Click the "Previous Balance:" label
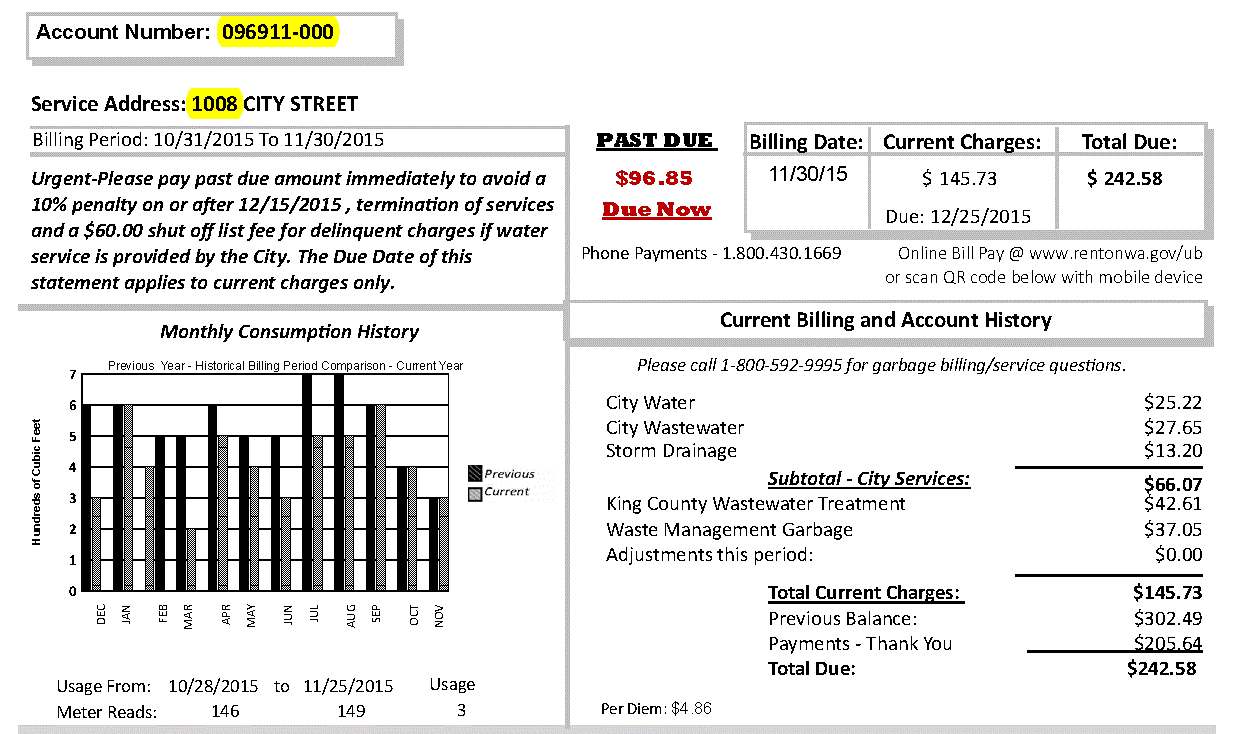The image size is (1256, 734). point(843,619)
